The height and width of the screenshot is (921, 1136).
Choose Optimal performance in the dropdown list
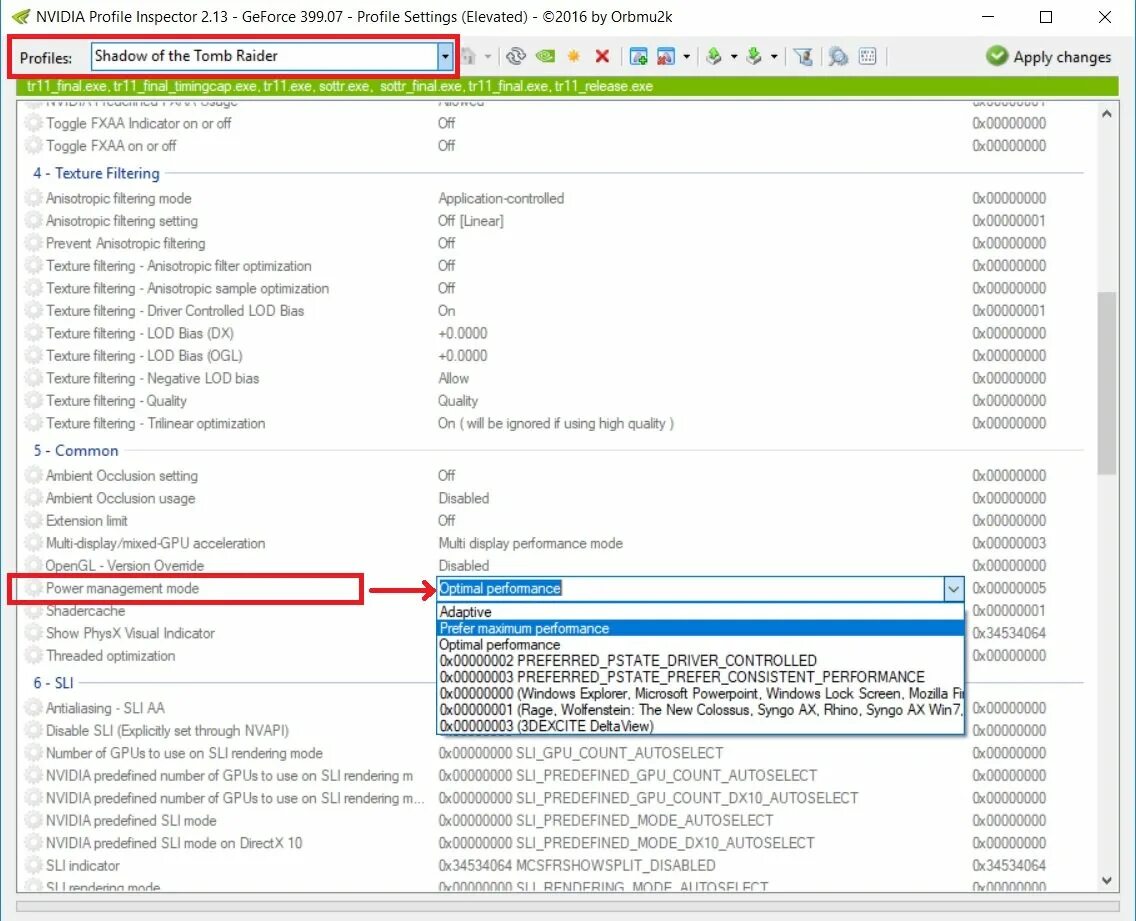coord(700,644)
